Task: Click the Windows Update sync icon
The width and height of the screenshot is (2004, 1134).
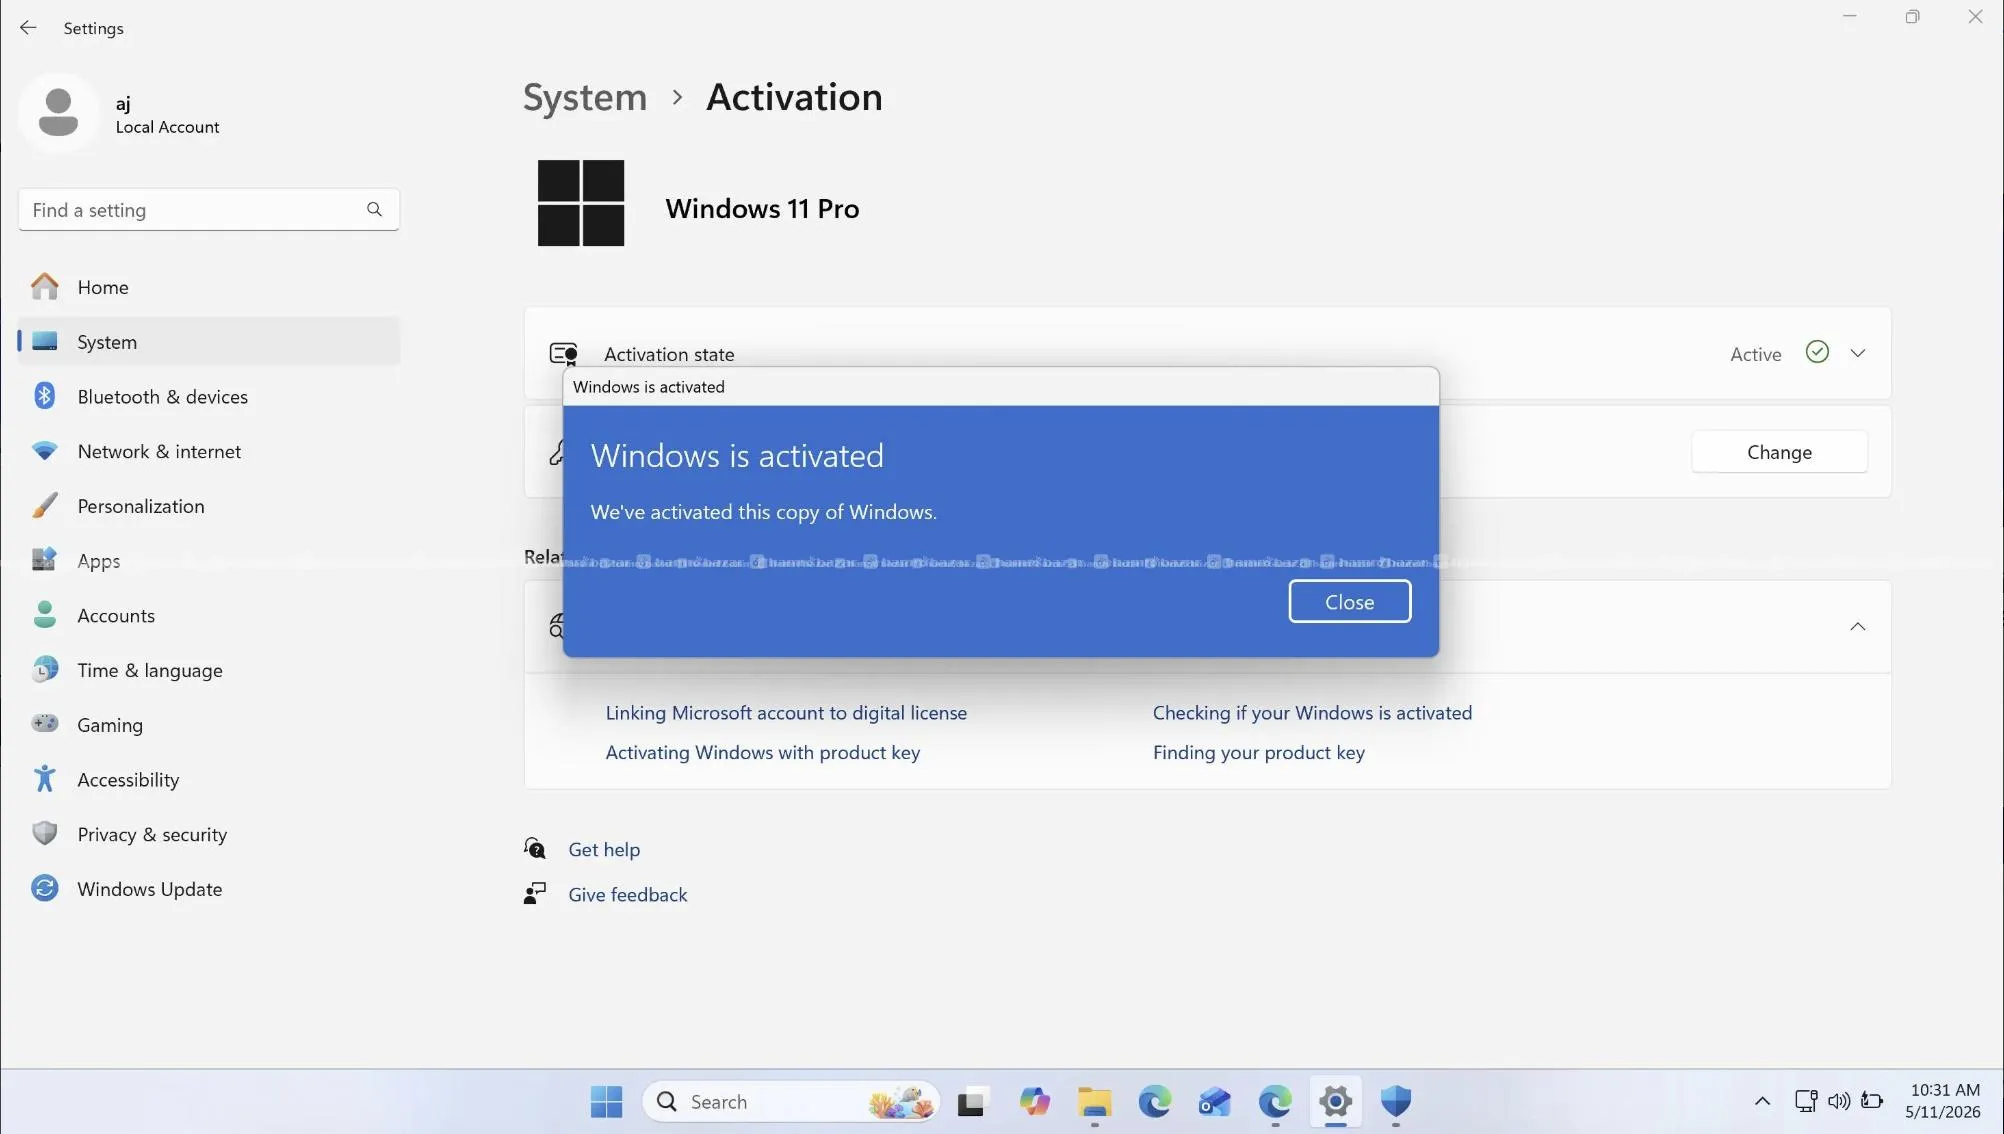Action: (45, 888)
